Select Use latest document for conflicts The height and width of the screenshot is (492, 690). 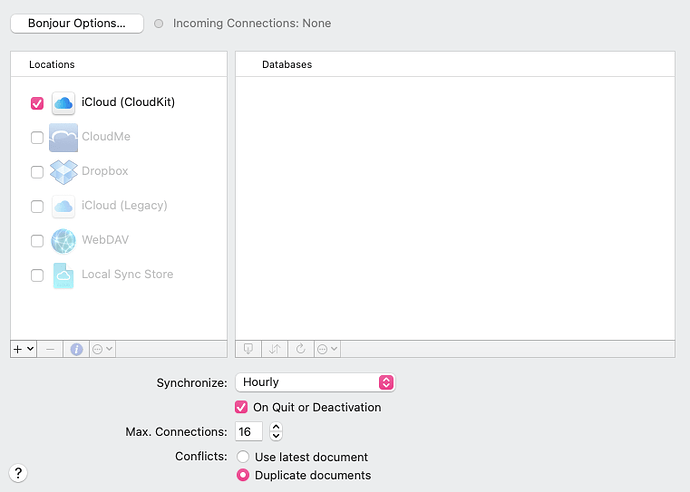click(243, 457)
